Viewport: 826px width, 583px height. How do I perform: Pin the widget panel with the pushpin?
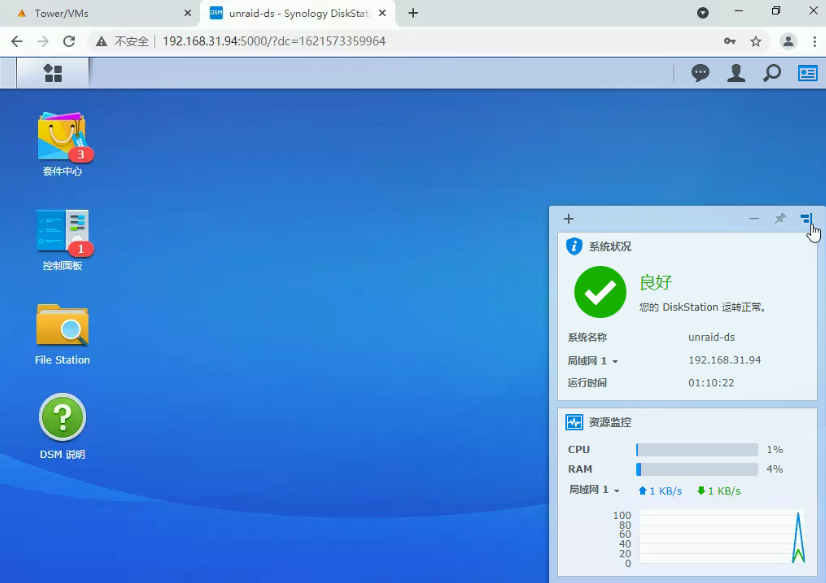pos(780,218)
